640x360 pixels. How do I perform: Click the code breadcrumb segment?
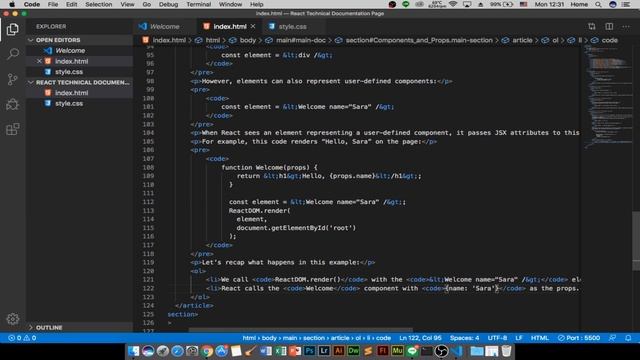pos(605,40)
